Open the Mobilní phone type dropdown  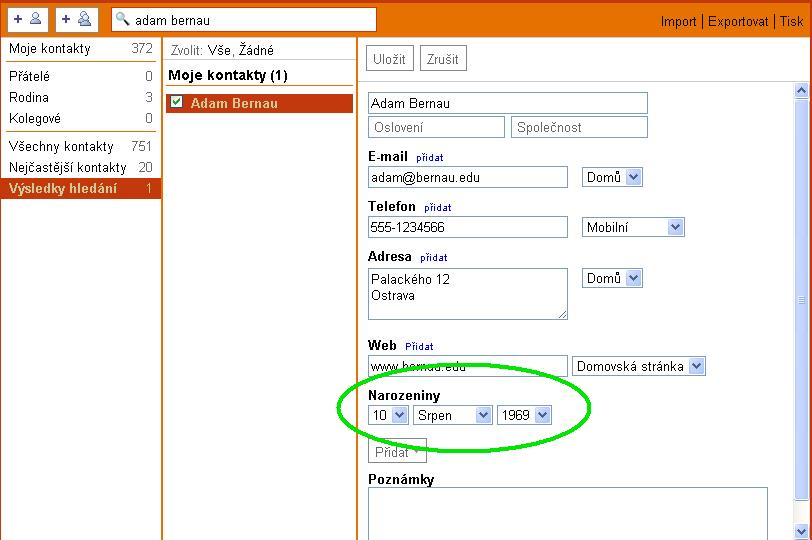633,227
